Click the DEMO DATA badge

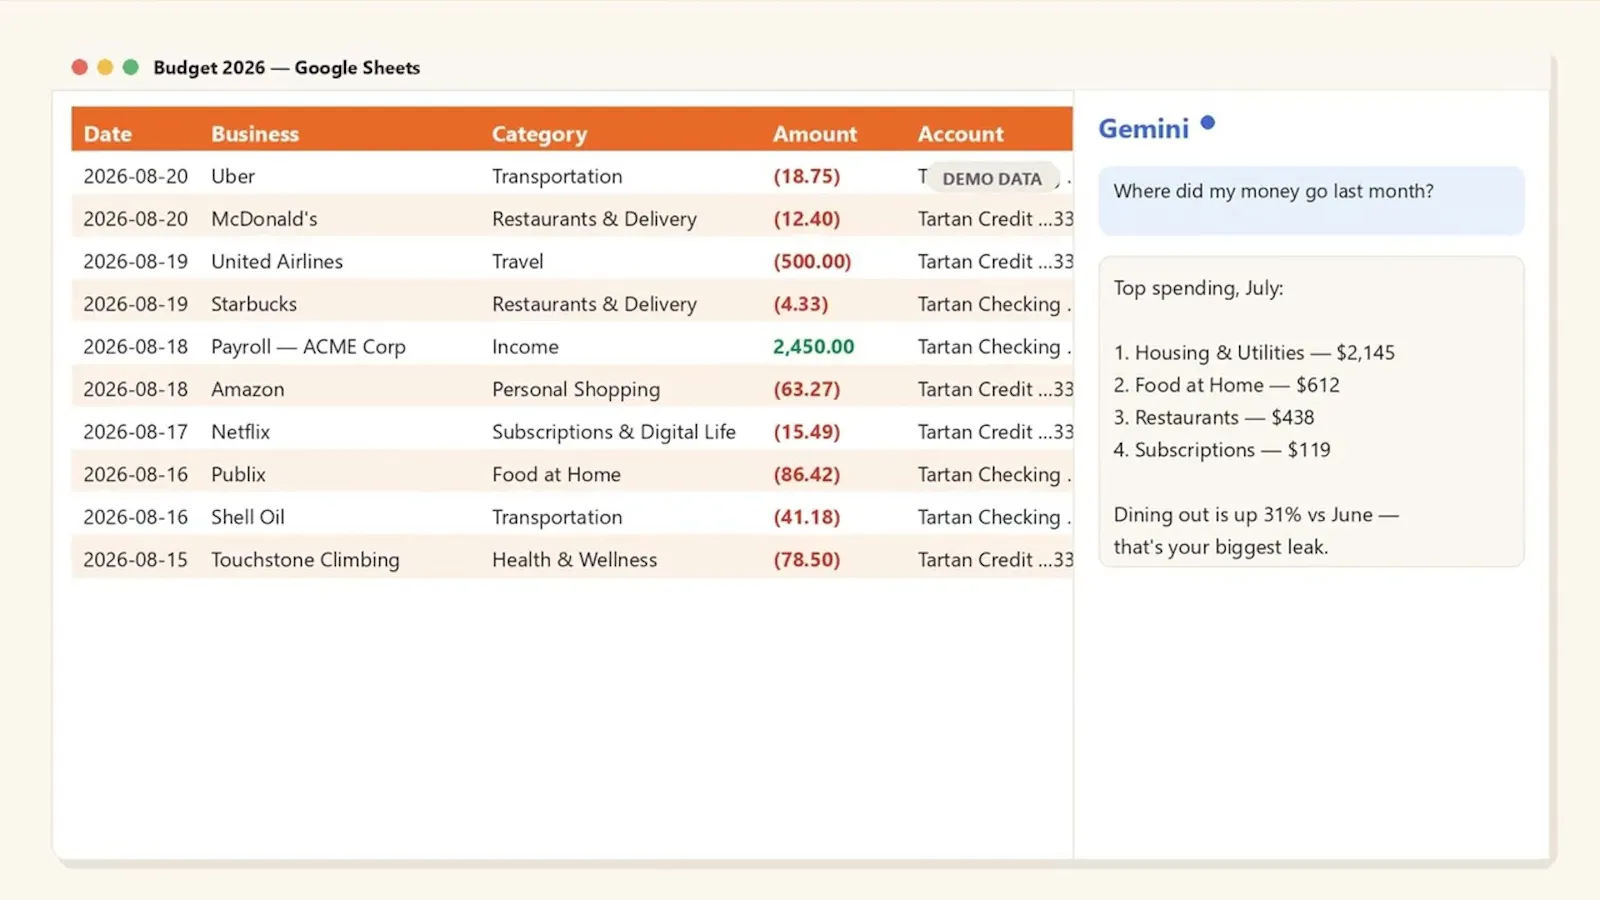tap(992, 179)
